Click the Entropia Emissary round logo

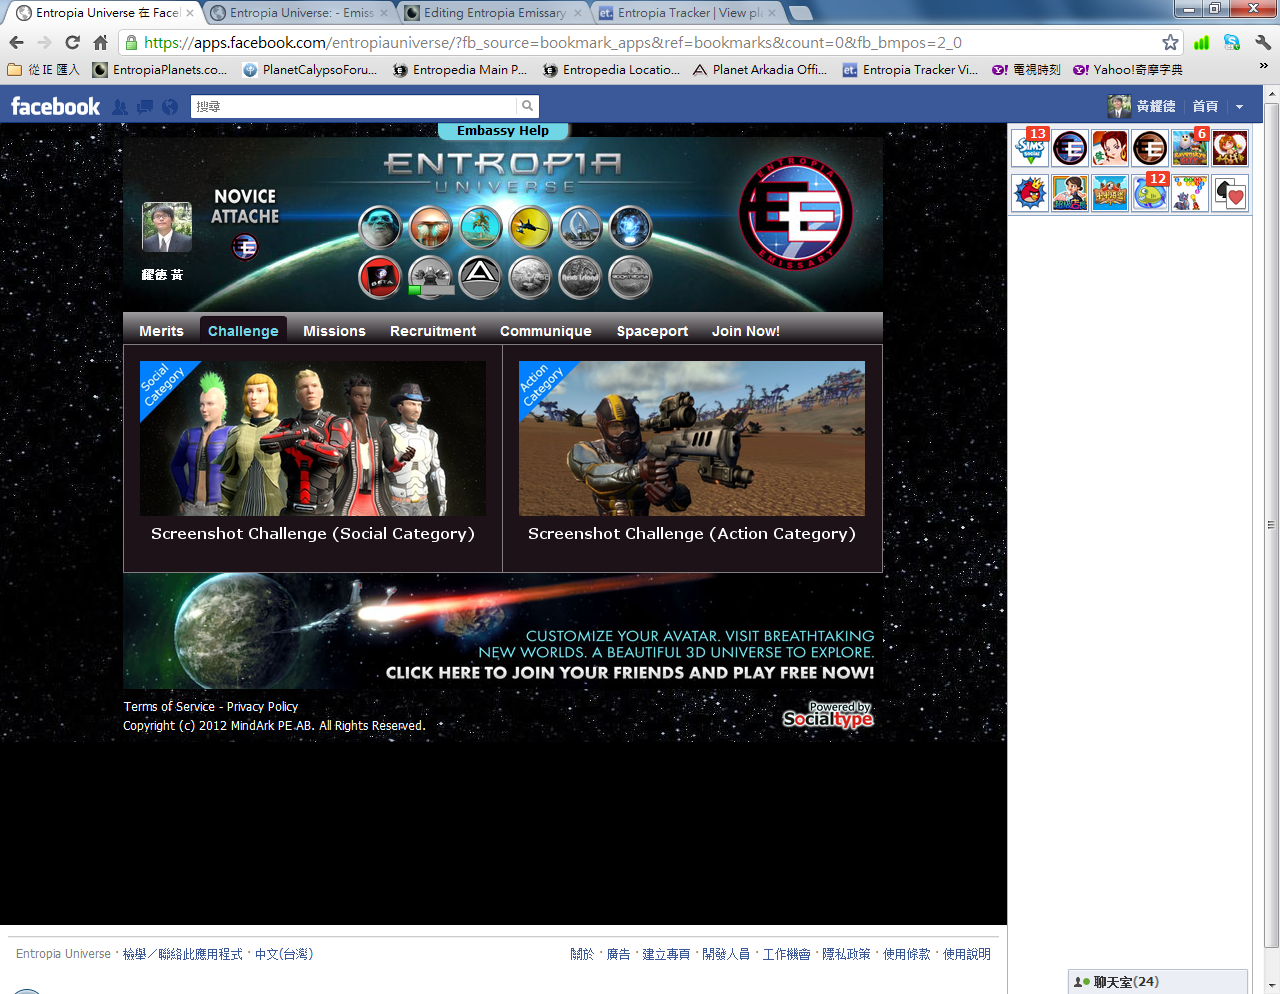point(795,214)
